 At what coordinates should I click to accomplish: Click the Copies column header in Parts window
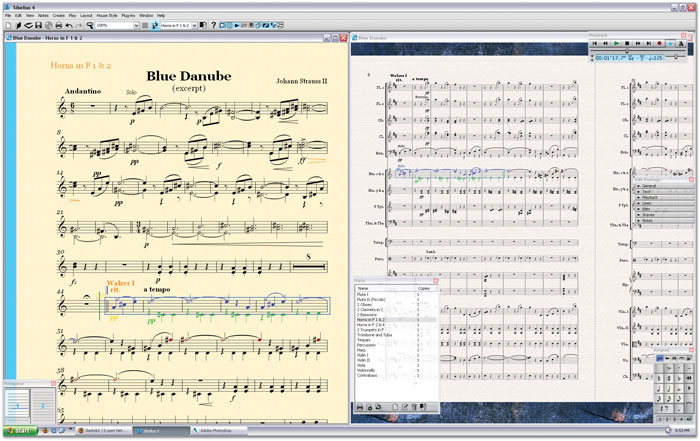click(x=426, y=288)
